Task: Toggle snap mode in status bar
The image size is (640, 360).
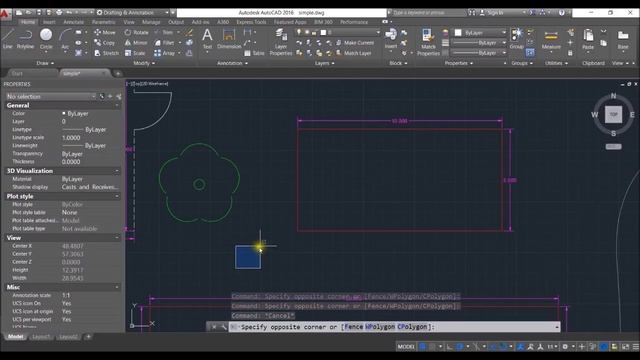Action: point(432,347)
